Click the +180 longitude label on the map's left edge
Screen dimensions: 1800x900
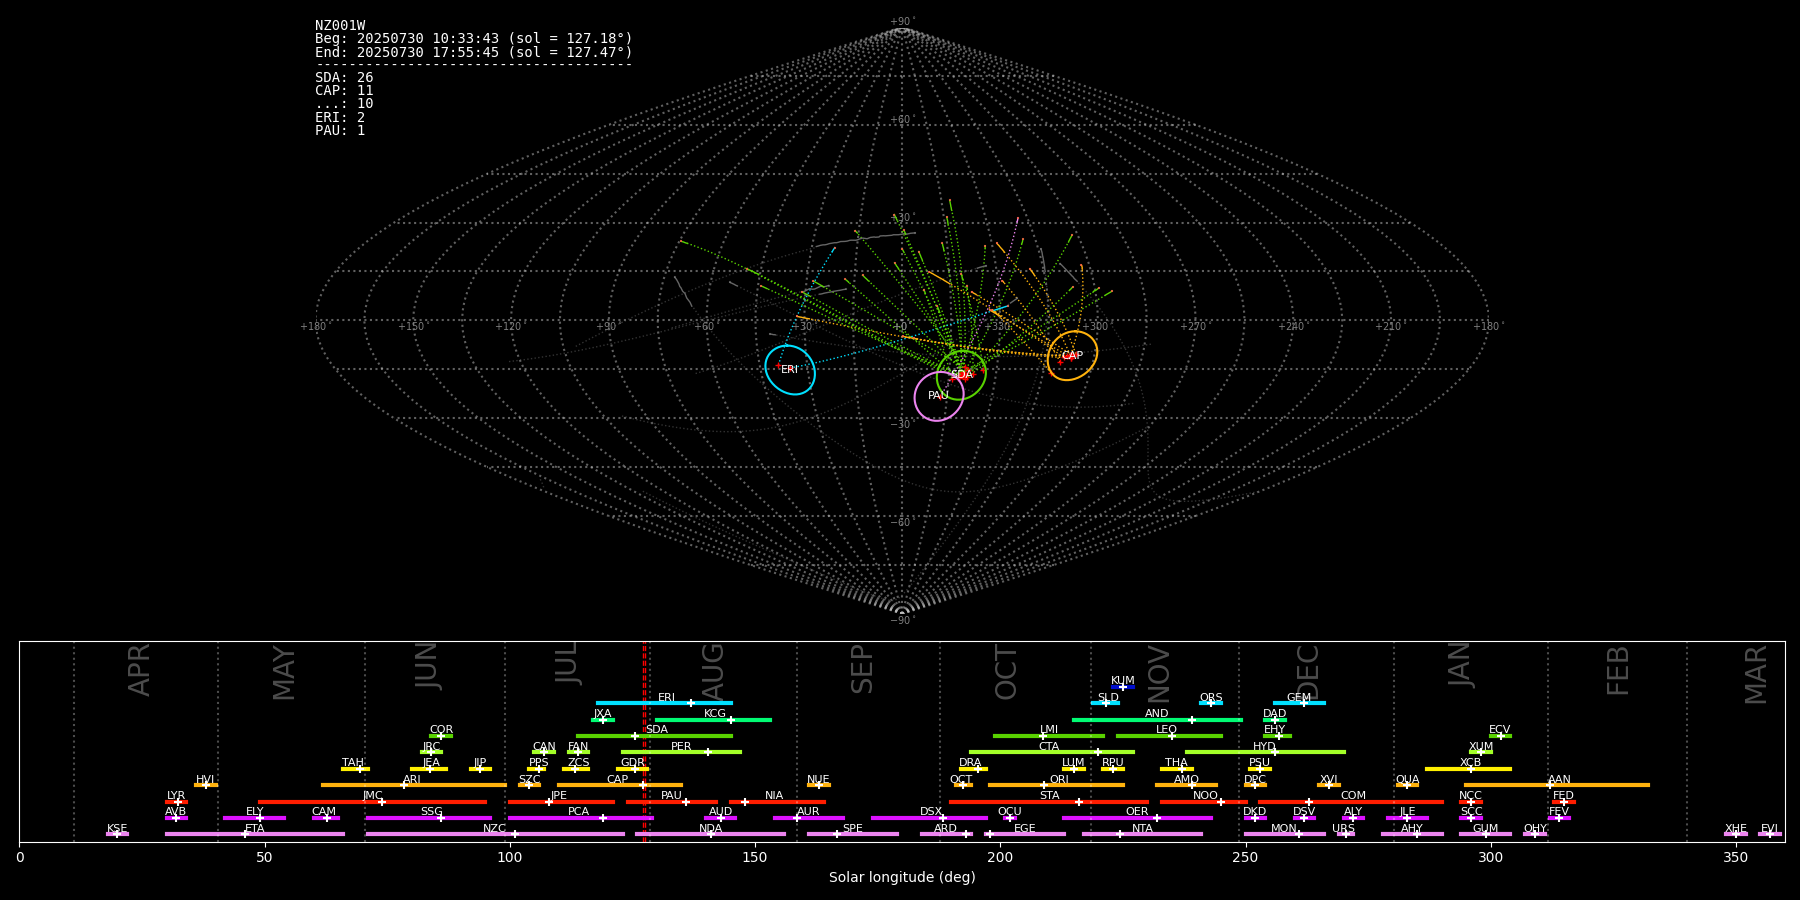pos(313,327)
